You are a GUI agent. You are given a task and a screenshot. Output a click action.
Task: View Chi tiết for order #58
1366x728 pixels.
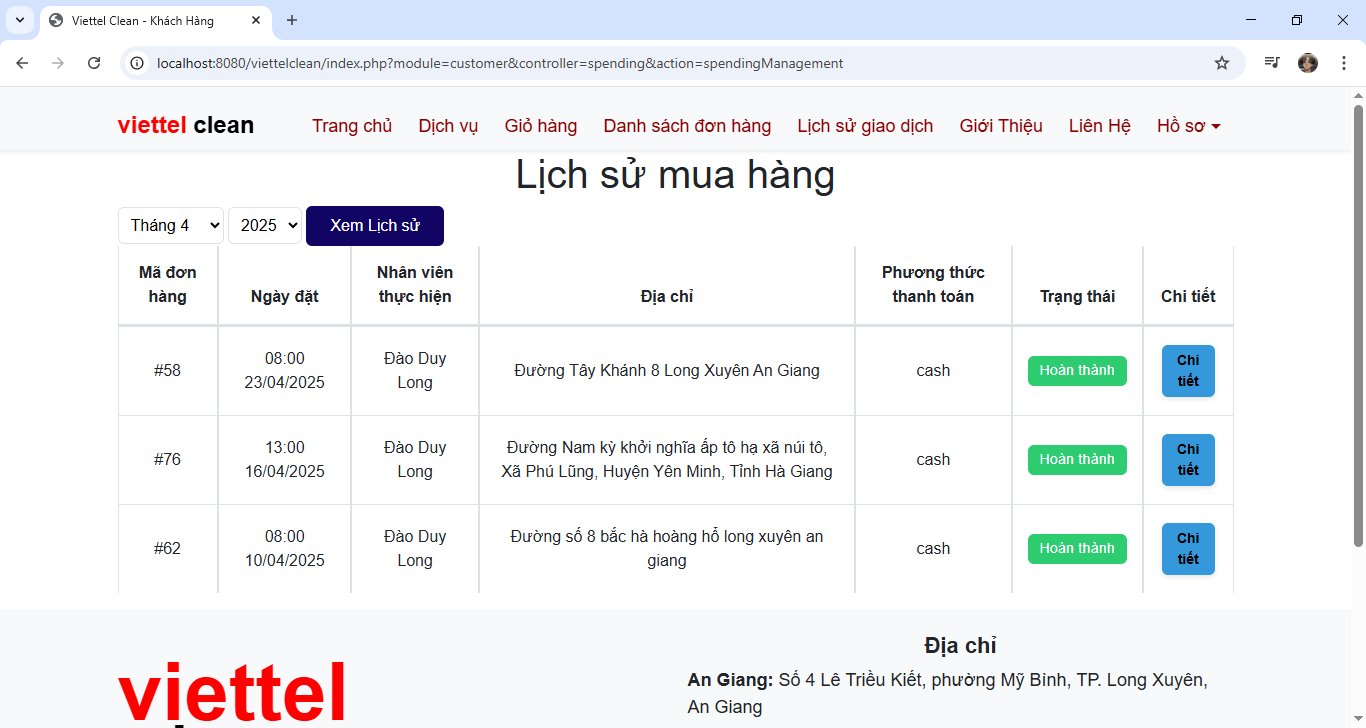[1188, 371]
